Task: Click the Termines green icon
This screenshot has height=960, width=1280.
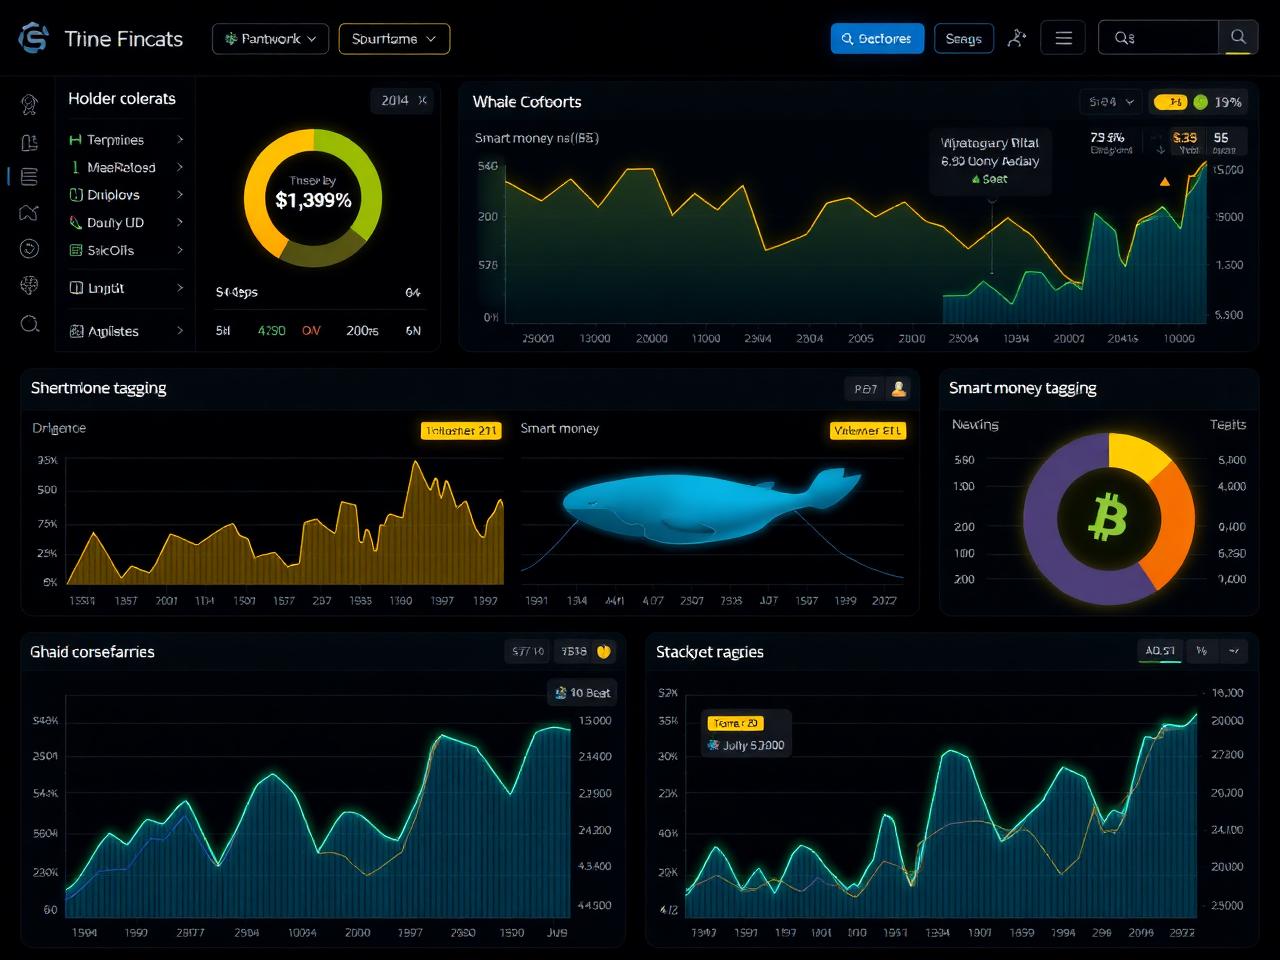Action: tap(75, 140)
